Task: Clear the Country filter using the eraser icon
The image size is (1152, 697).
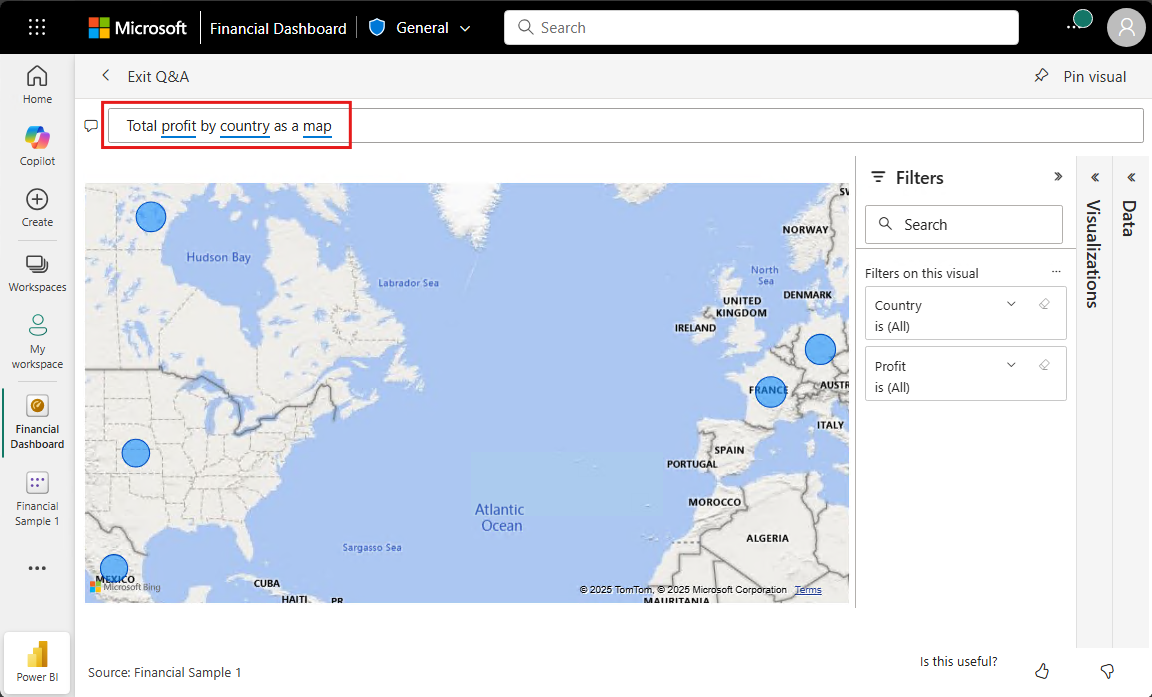Action: coord(1043,304)
